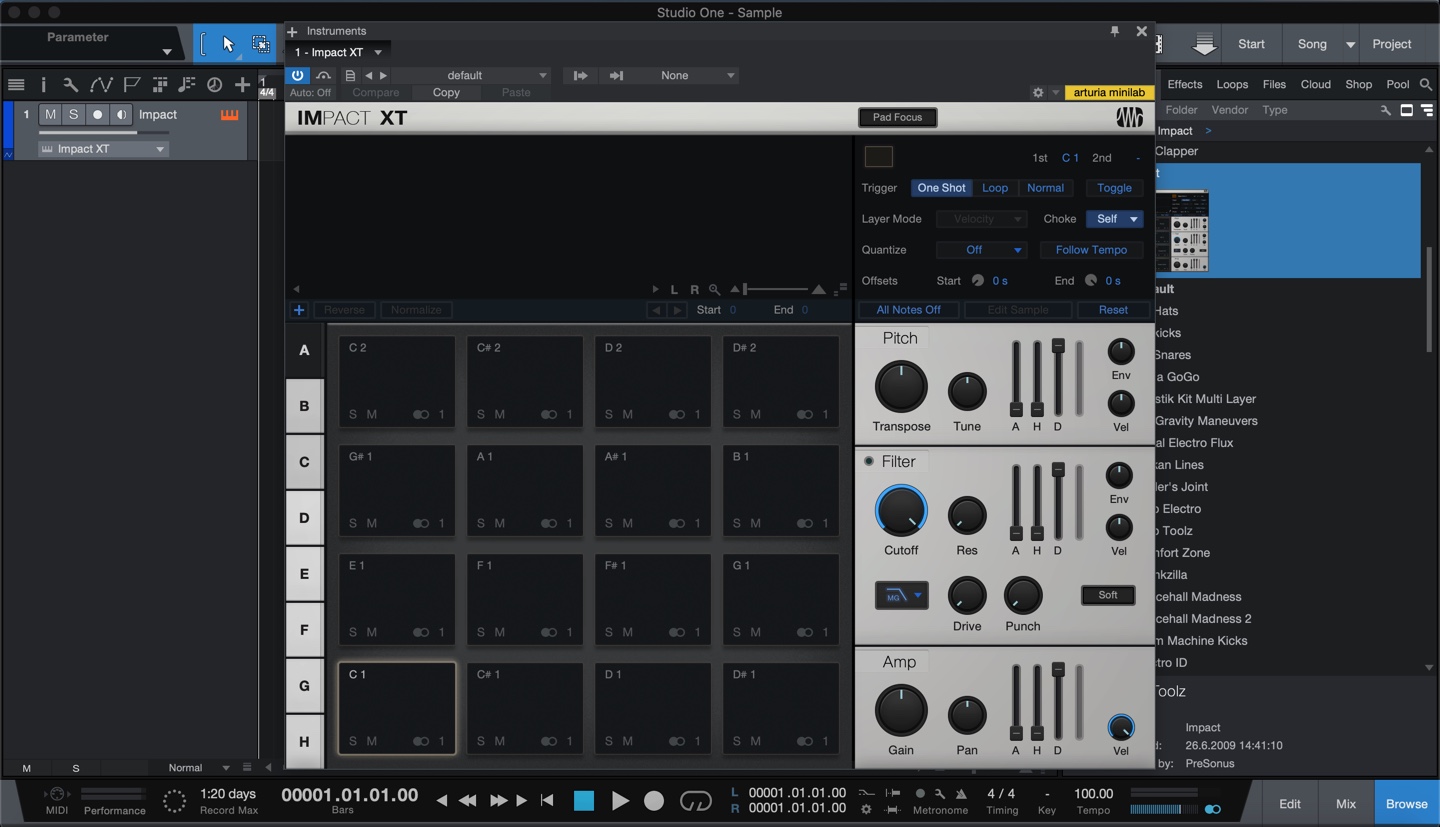The image size is (1440, 827).
Task: Set trigger mode to Loop
Action: coord(995,187)
